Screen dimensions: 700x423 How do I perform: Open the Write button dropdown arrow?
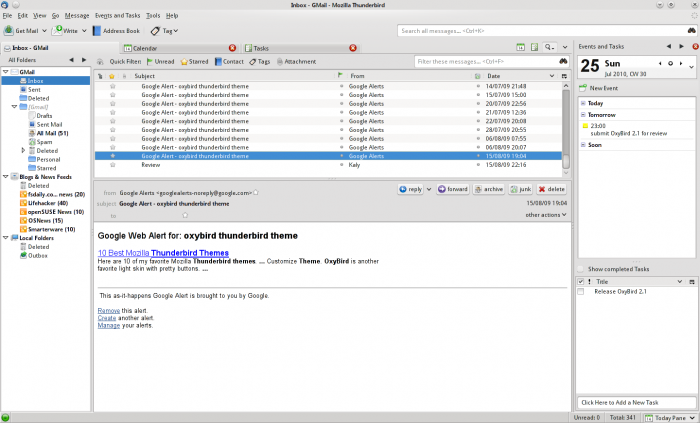click(84, 31)
